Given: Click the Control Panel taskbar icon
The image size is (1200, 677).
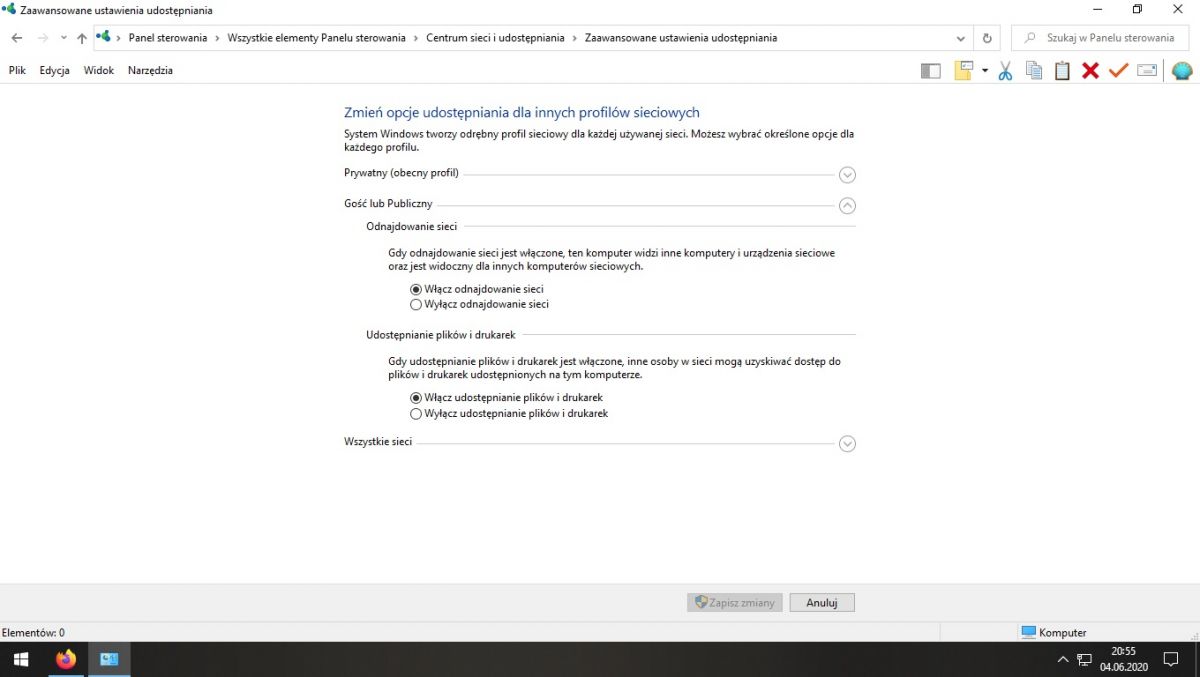Looking at the screenshot, I should (x=109, y=660).
